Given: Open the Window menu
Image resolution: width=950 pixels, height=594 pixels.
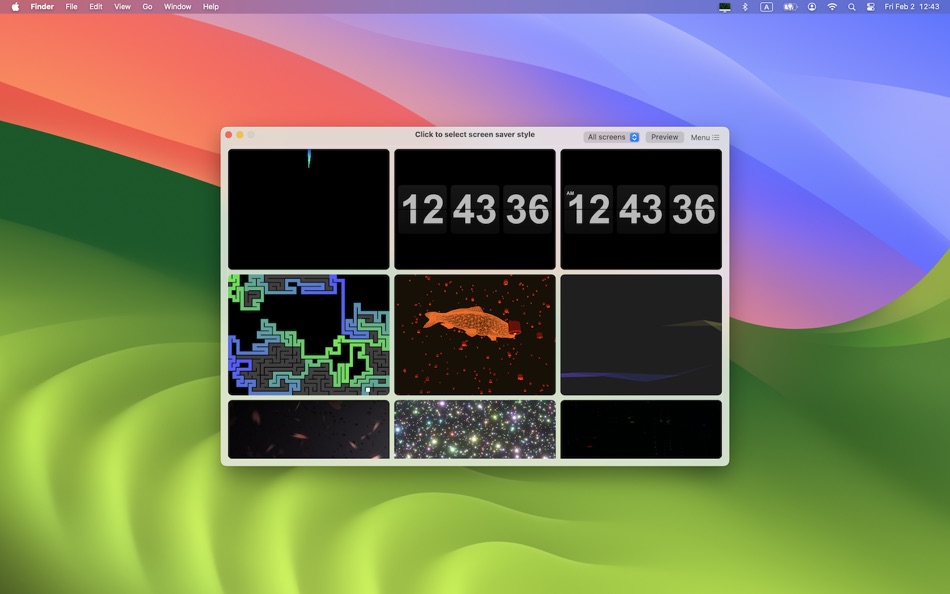Looking at the screenshot, I should click(x=178, y=7).
